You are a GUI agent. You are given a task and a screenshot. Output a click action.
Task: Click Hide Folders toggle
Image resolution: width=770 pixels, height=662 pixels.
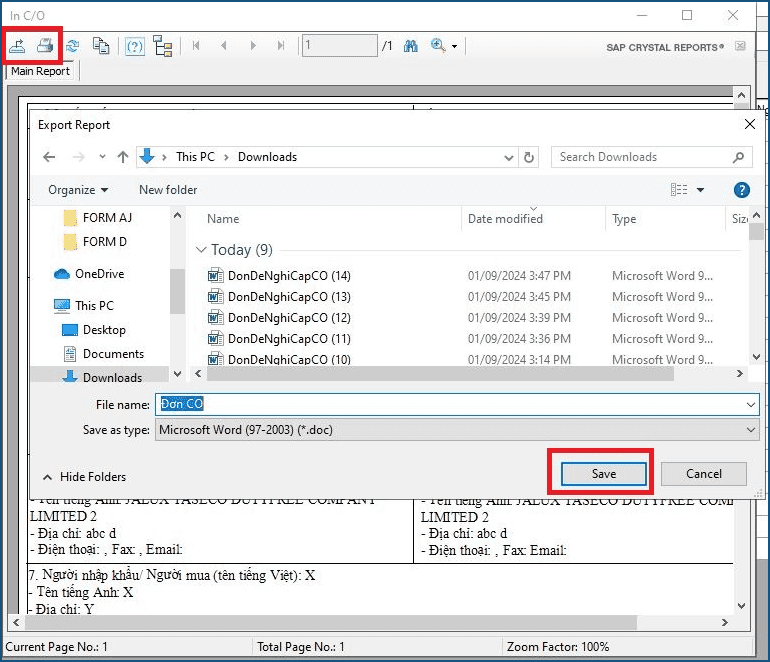pos(84,477)
